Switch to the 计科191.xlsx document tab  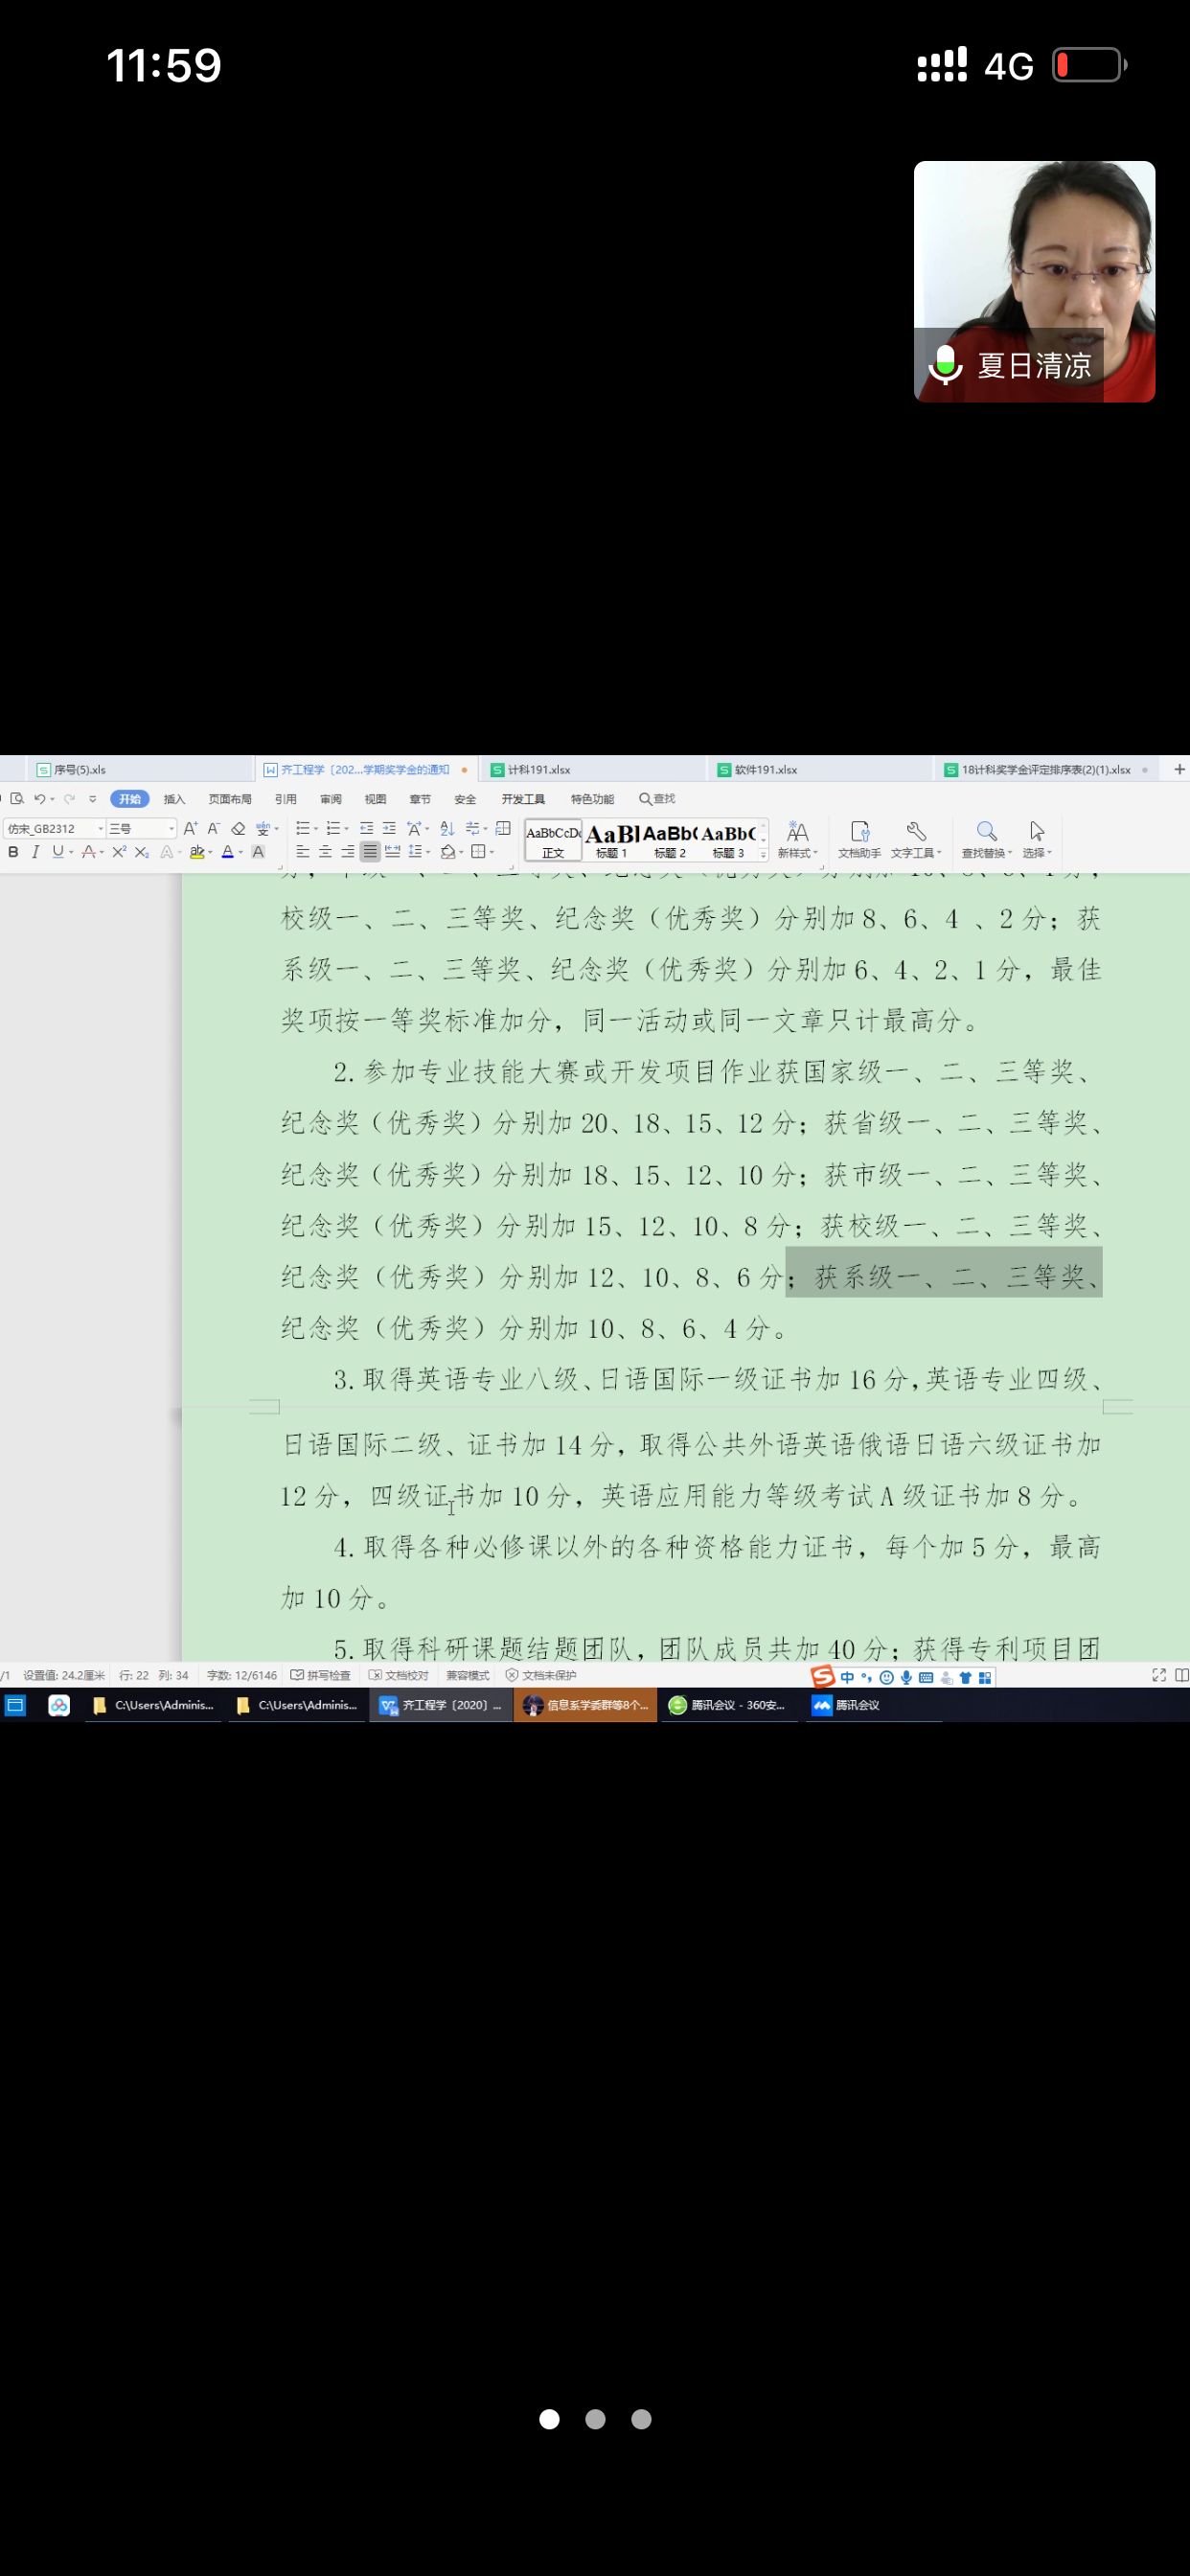tap(538, 770)
